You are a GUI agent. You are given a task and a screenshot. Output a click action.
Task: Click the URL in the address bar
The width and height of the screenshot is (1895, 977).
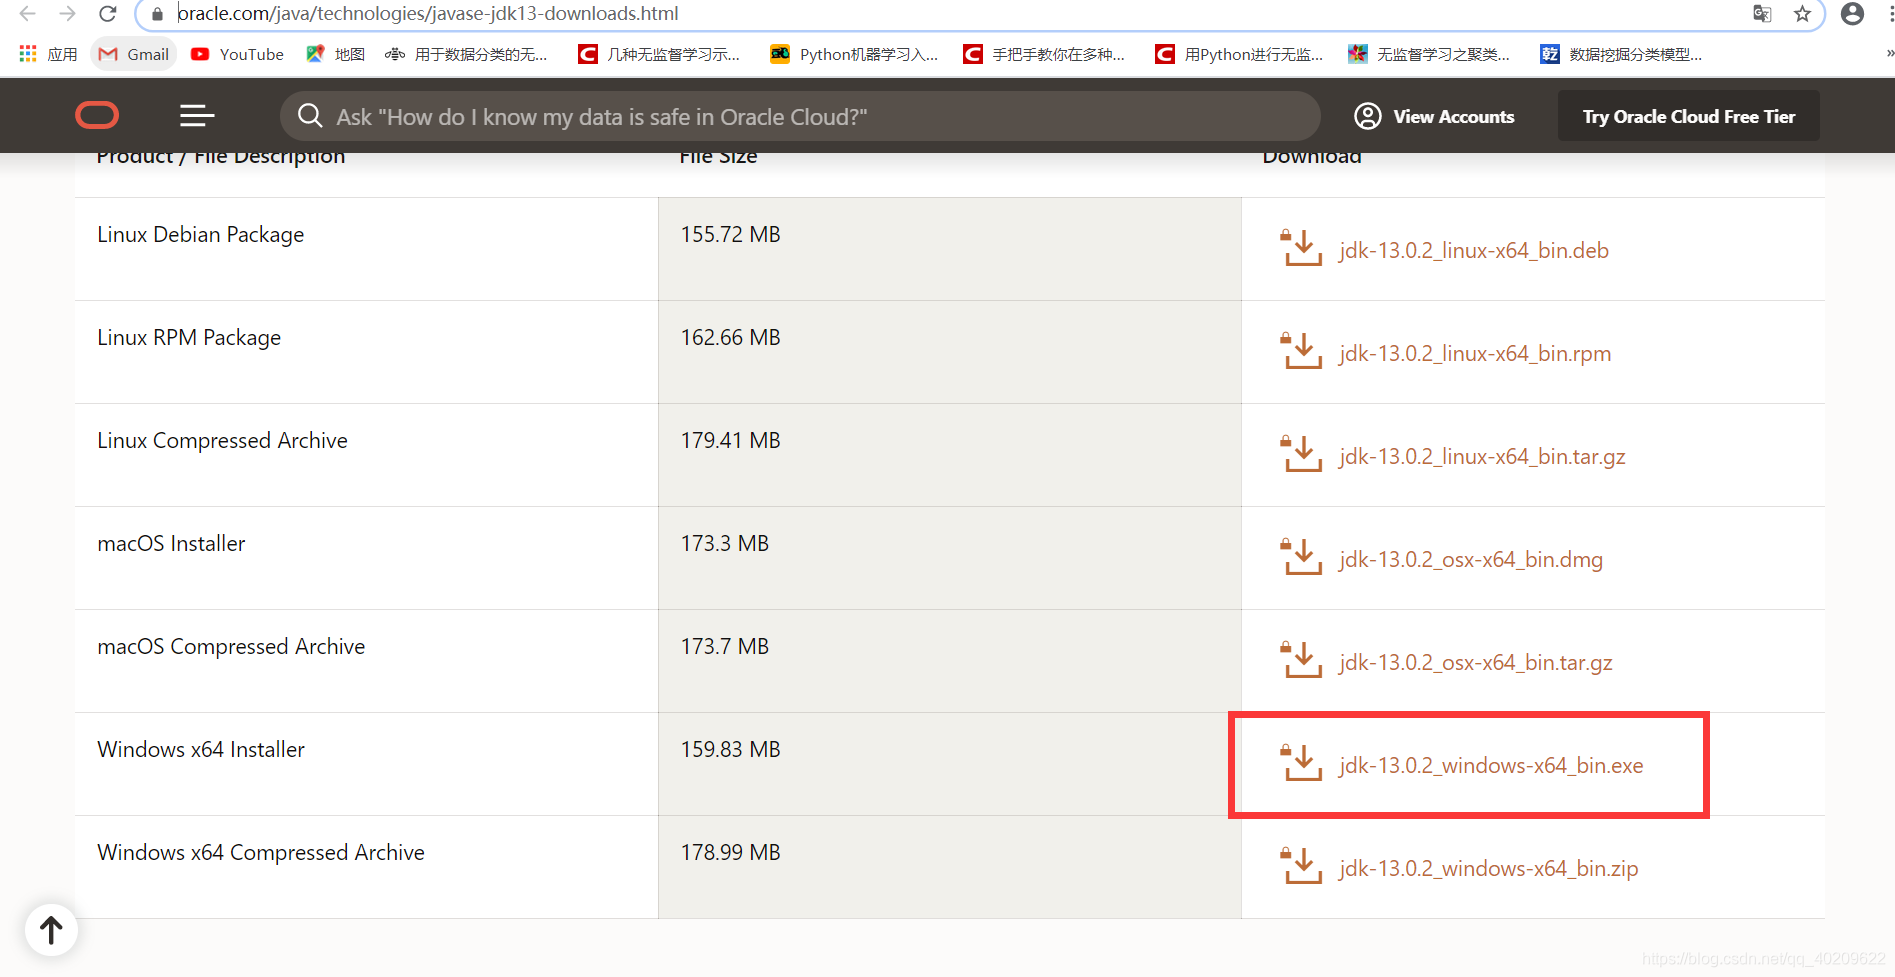click(428, 14)
